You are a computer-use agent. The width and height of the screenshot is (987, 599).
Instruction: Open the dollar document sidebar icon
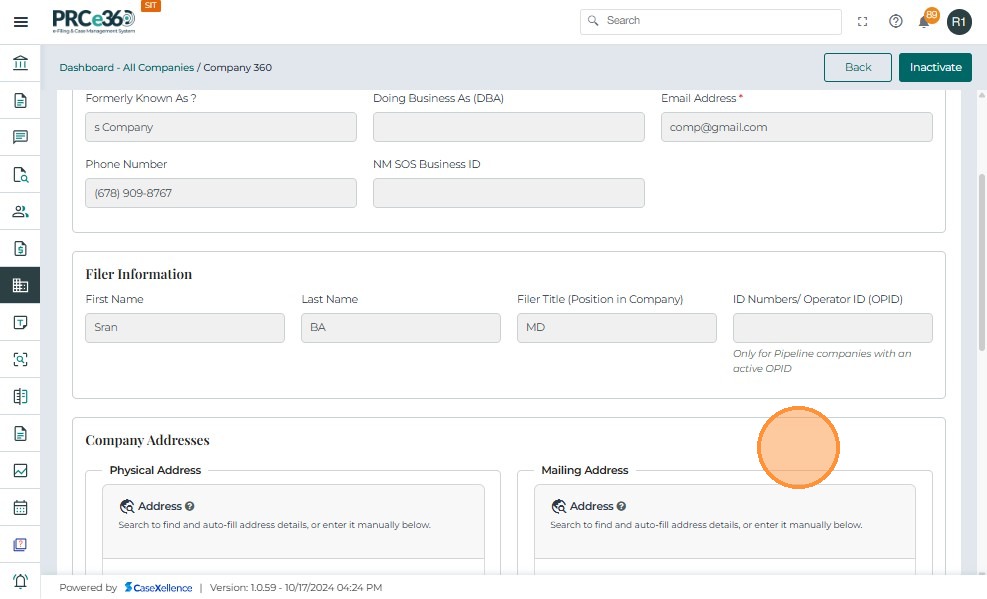click(x=20, y=248)
